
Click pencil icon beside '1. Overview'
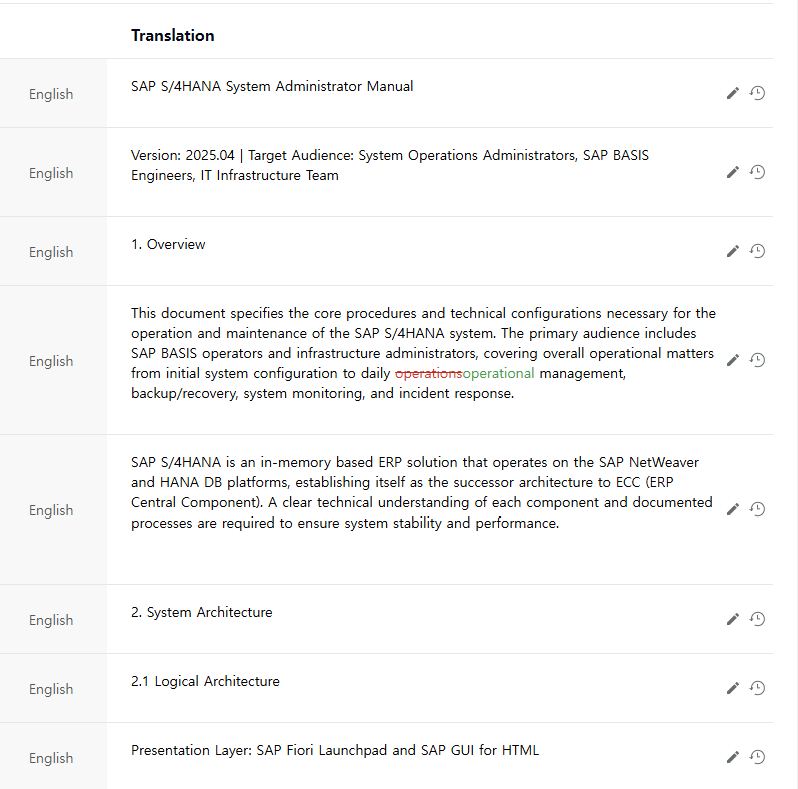pyautogui.click(x=732, y=251)
